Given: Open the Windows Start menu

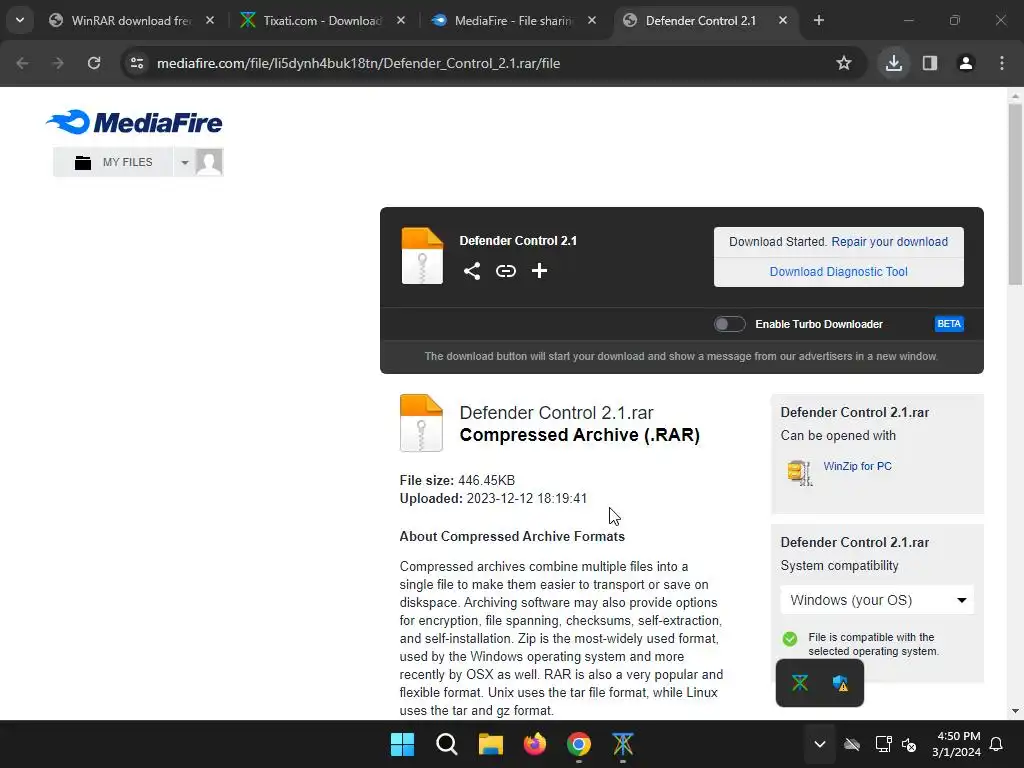Looking at the screenshot, I should pos(402,744).
